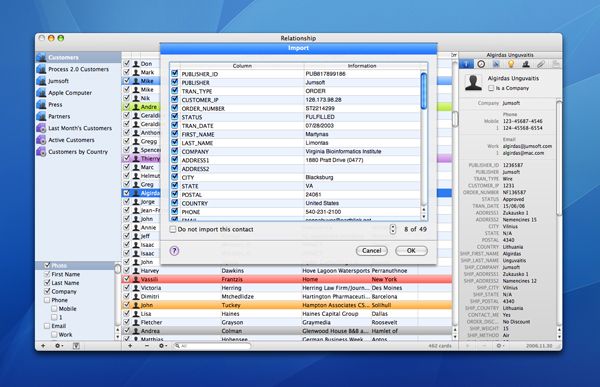Screen dimensions: 600x387
Task: Uncheck the PUBLISHER_ID column checkbox
Action: 175,73
